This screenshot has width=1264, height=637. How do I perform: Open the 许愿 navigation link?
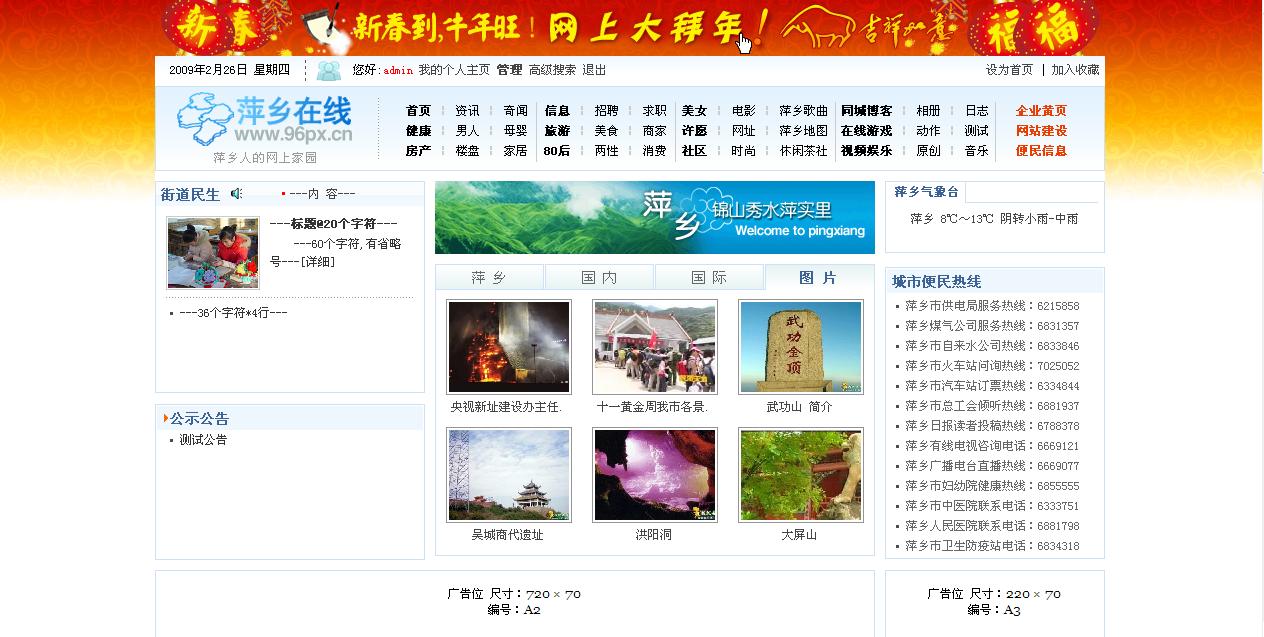point(694,131)
